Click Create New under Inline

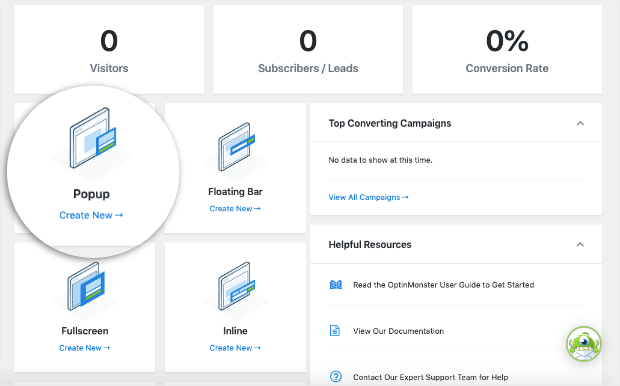pos(235,348)
